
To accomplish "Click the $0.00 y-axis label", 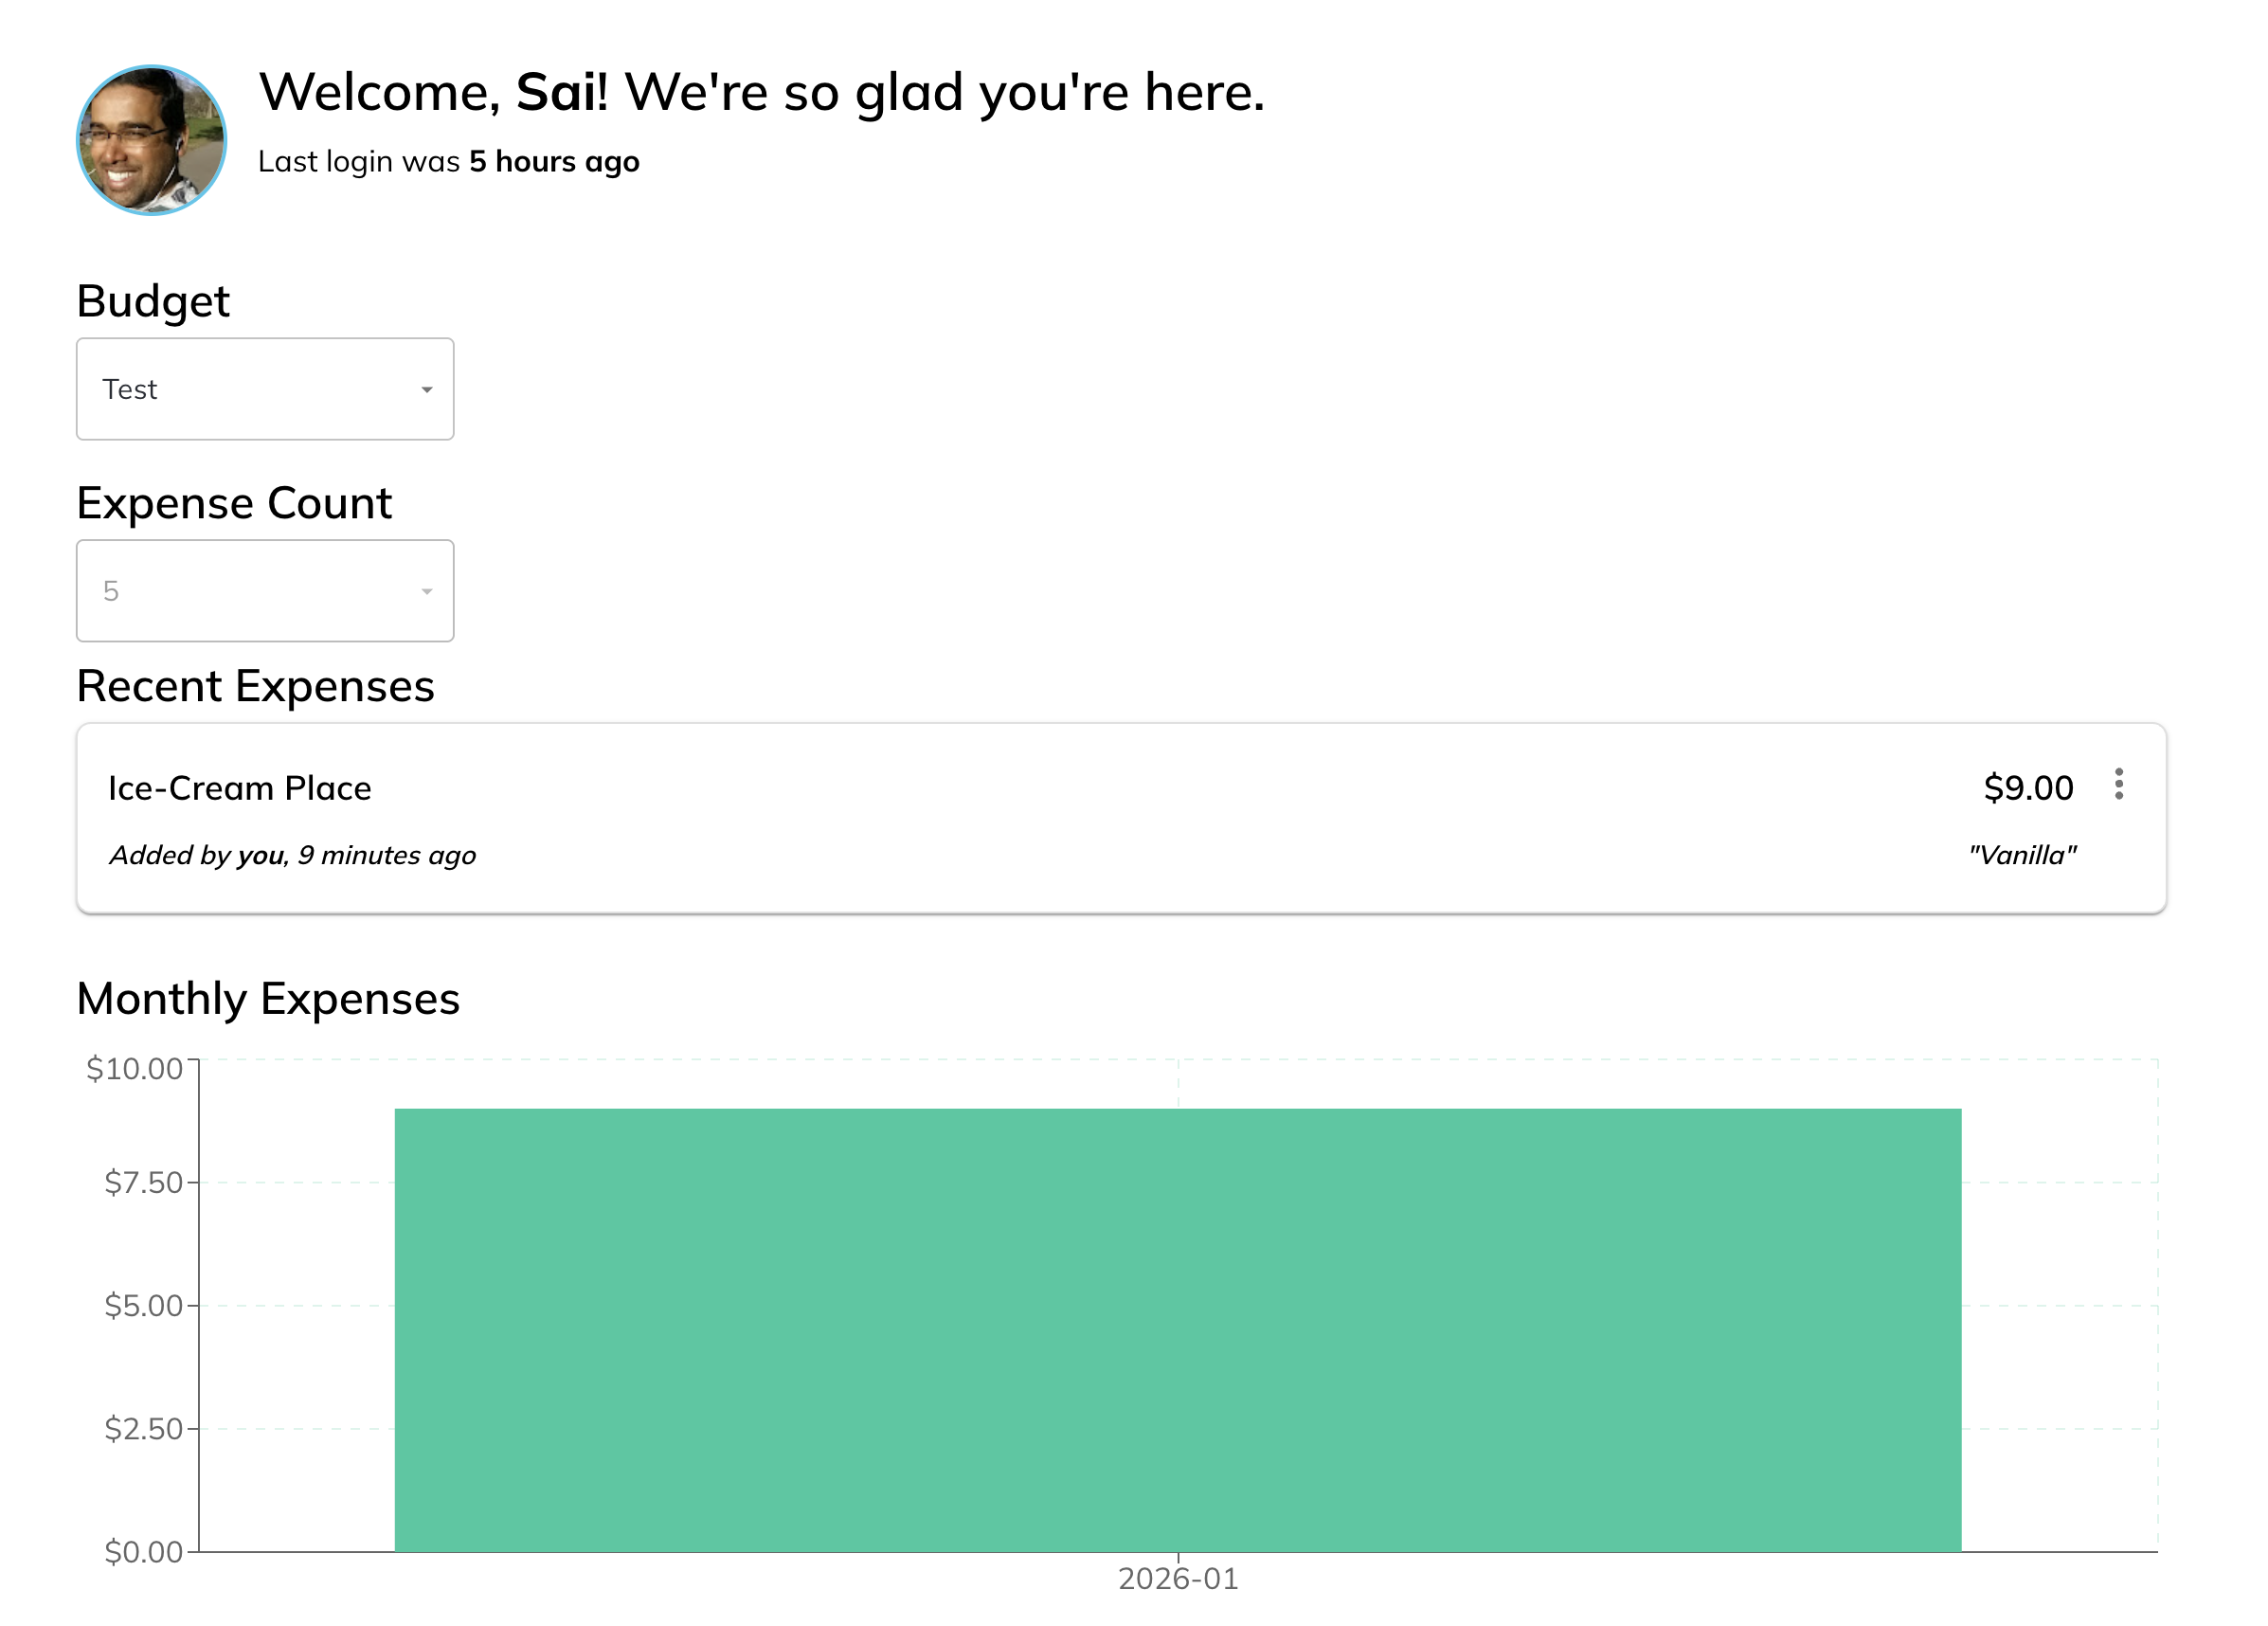I will [143, 1552].
